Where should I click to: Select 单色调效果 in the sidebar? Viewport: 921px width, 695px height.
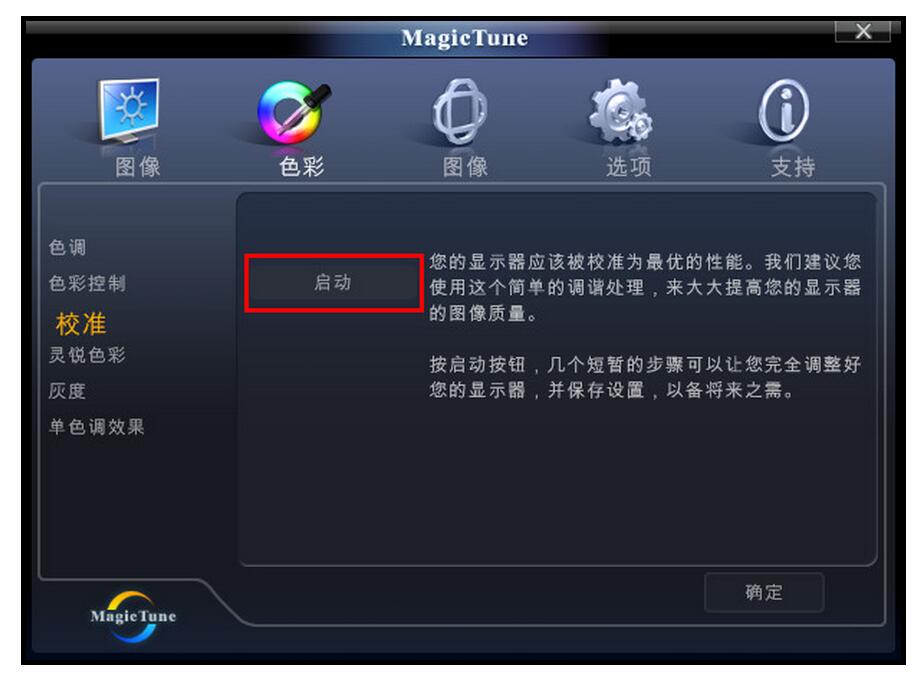[x=96, y=427]
